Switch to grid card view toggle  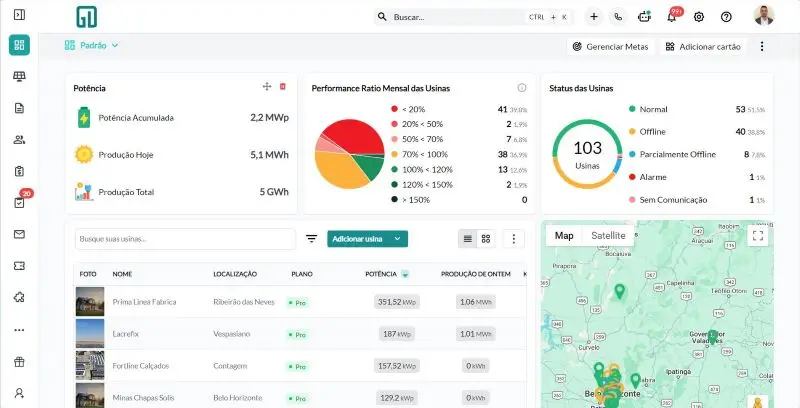[486, 239]
